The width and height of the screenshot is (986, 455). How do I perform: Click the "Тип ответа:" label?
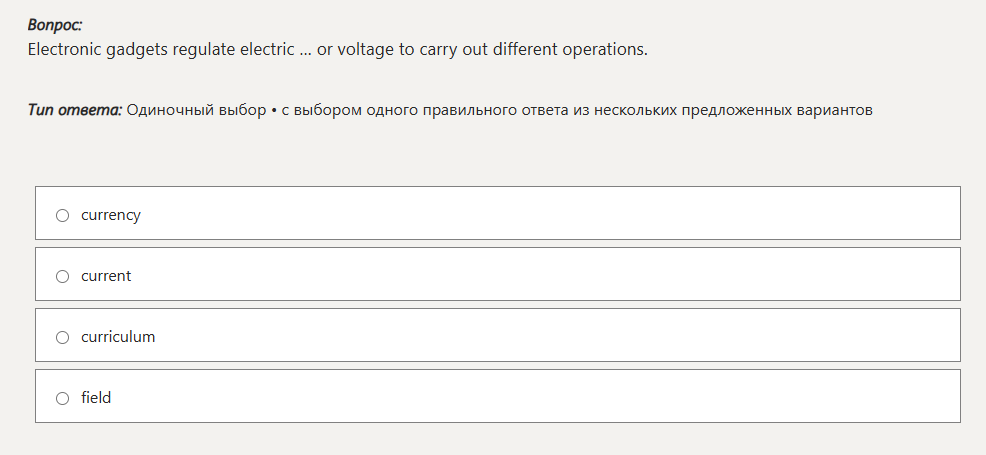click(x=75, y=110)
